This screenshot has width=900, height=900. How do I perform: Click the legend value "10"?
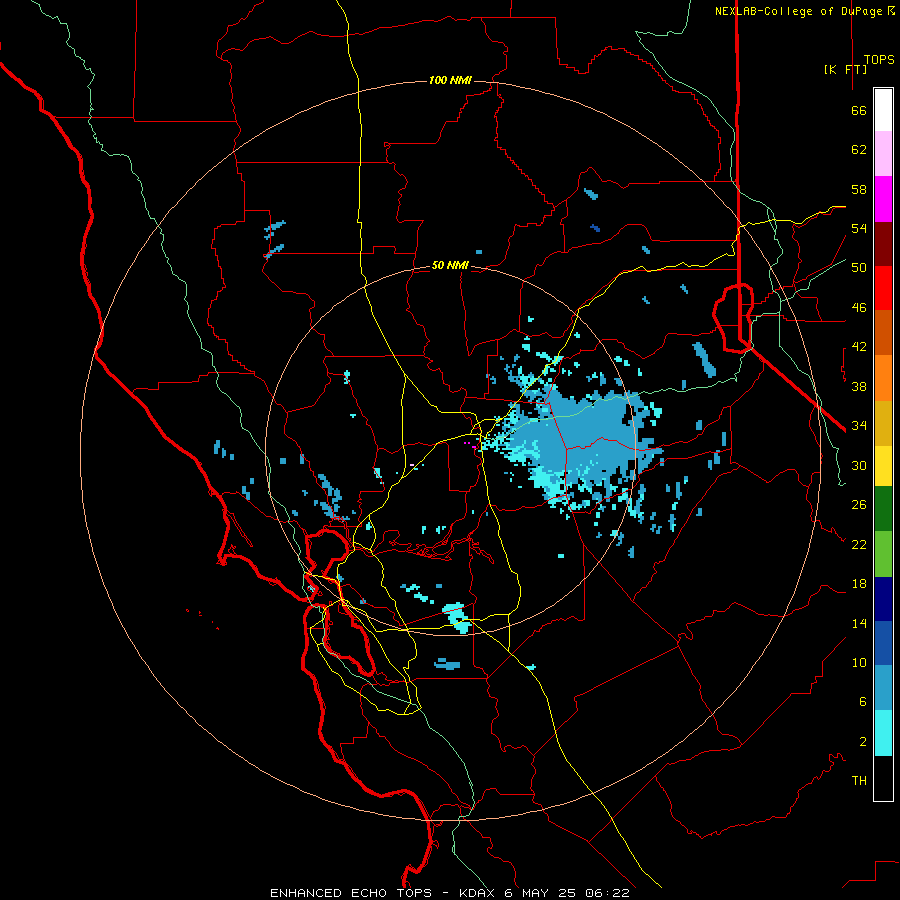(x=859, y=663)
